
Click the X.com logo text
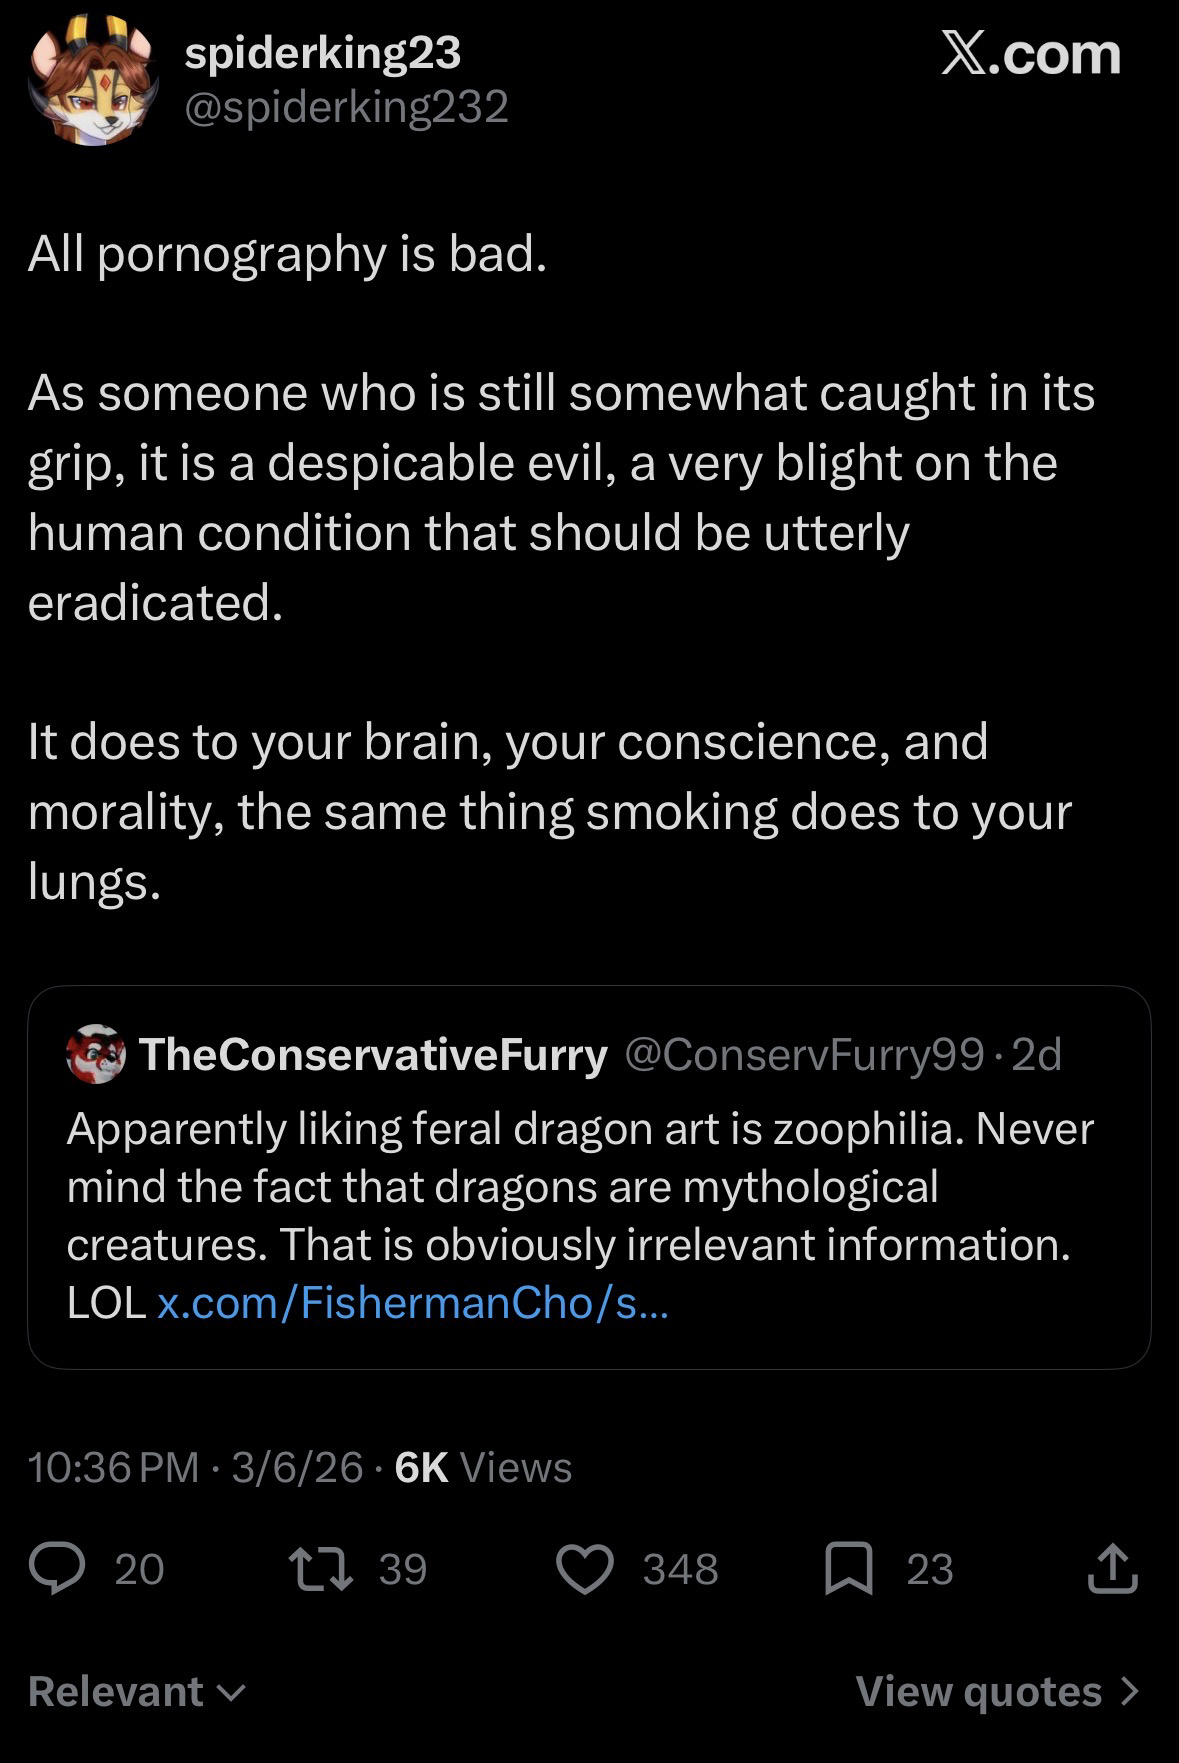click(1030, 54)
